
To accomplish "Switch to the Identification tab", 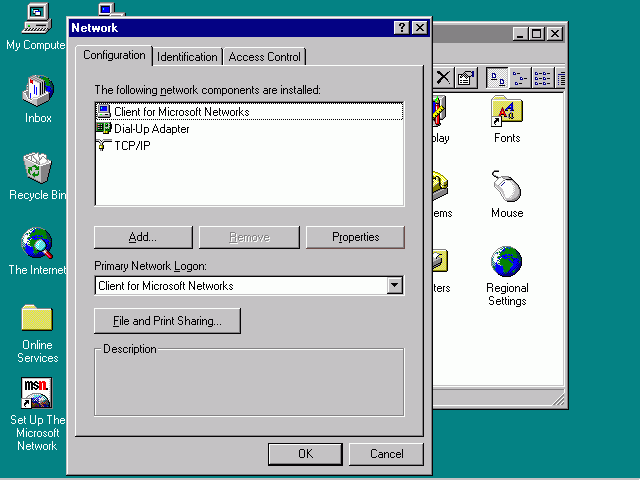I will [x=187, y=57].
